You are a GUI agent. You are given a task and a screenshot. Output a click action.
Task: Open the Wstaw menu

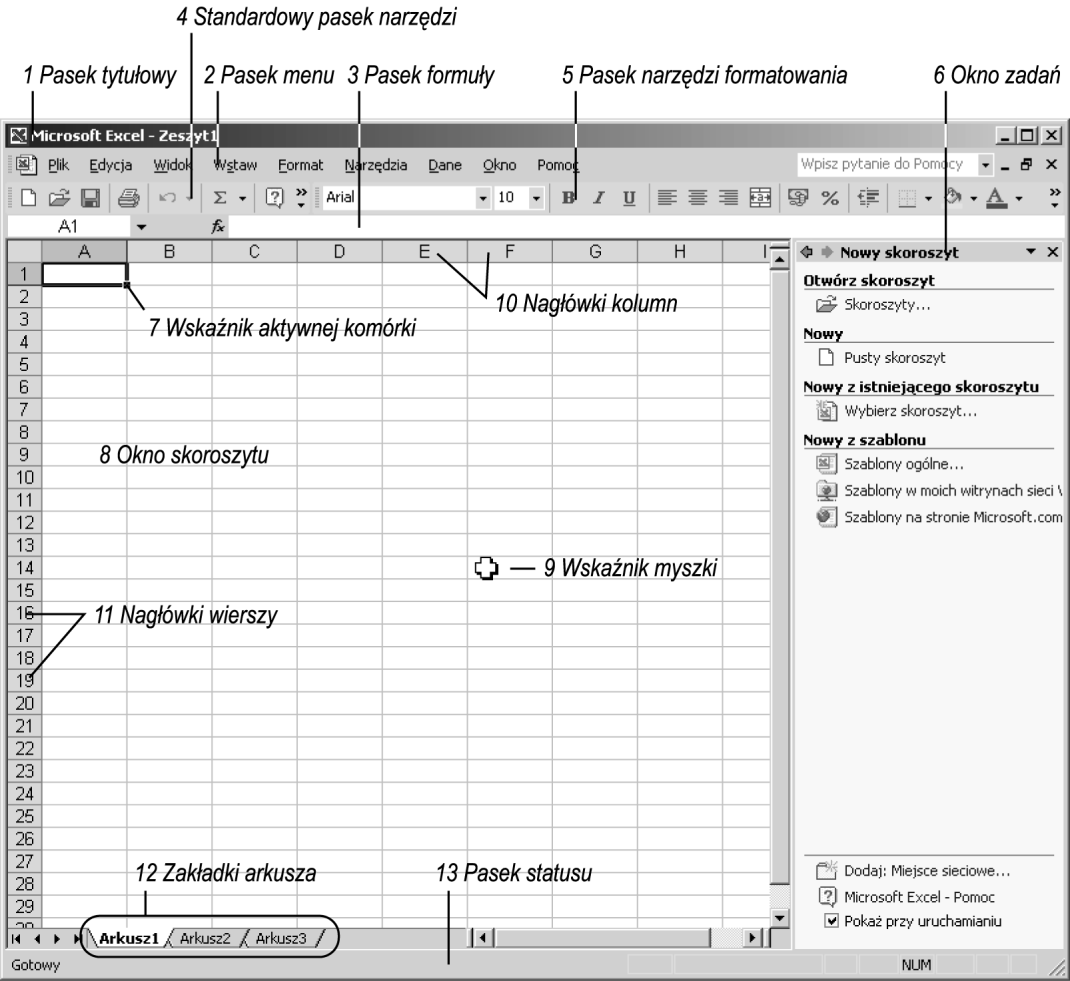pyautogui.click(x=235, y=165)
